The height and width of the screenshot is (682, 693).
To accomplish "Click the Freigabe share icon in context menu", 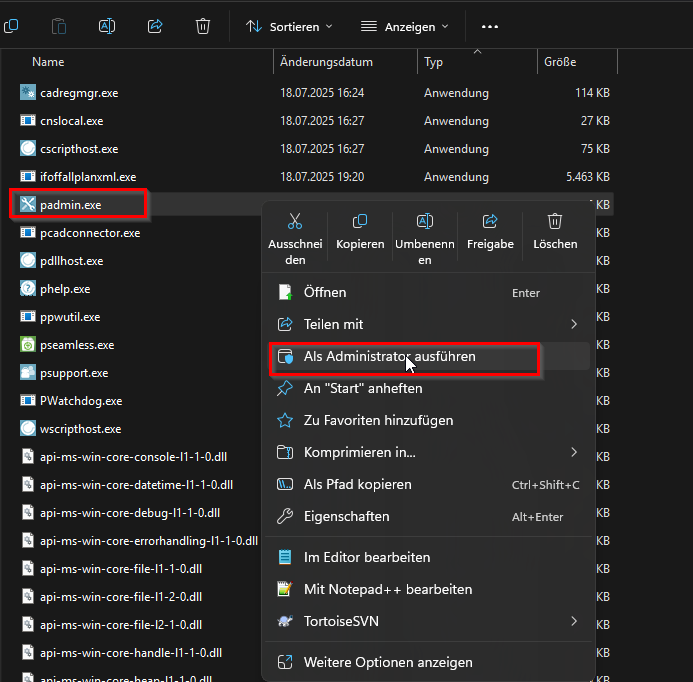I will point(490,221).
